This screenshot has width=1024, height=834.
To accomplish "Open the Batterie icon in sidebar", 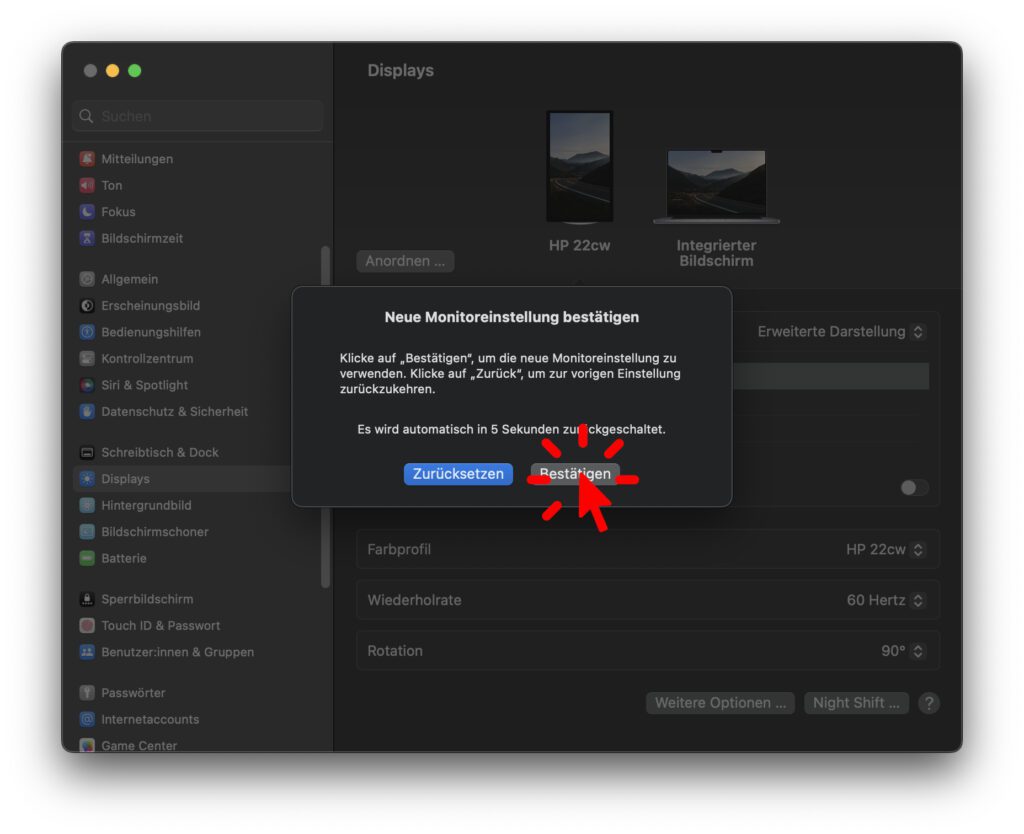I will (x=87, y=558).
